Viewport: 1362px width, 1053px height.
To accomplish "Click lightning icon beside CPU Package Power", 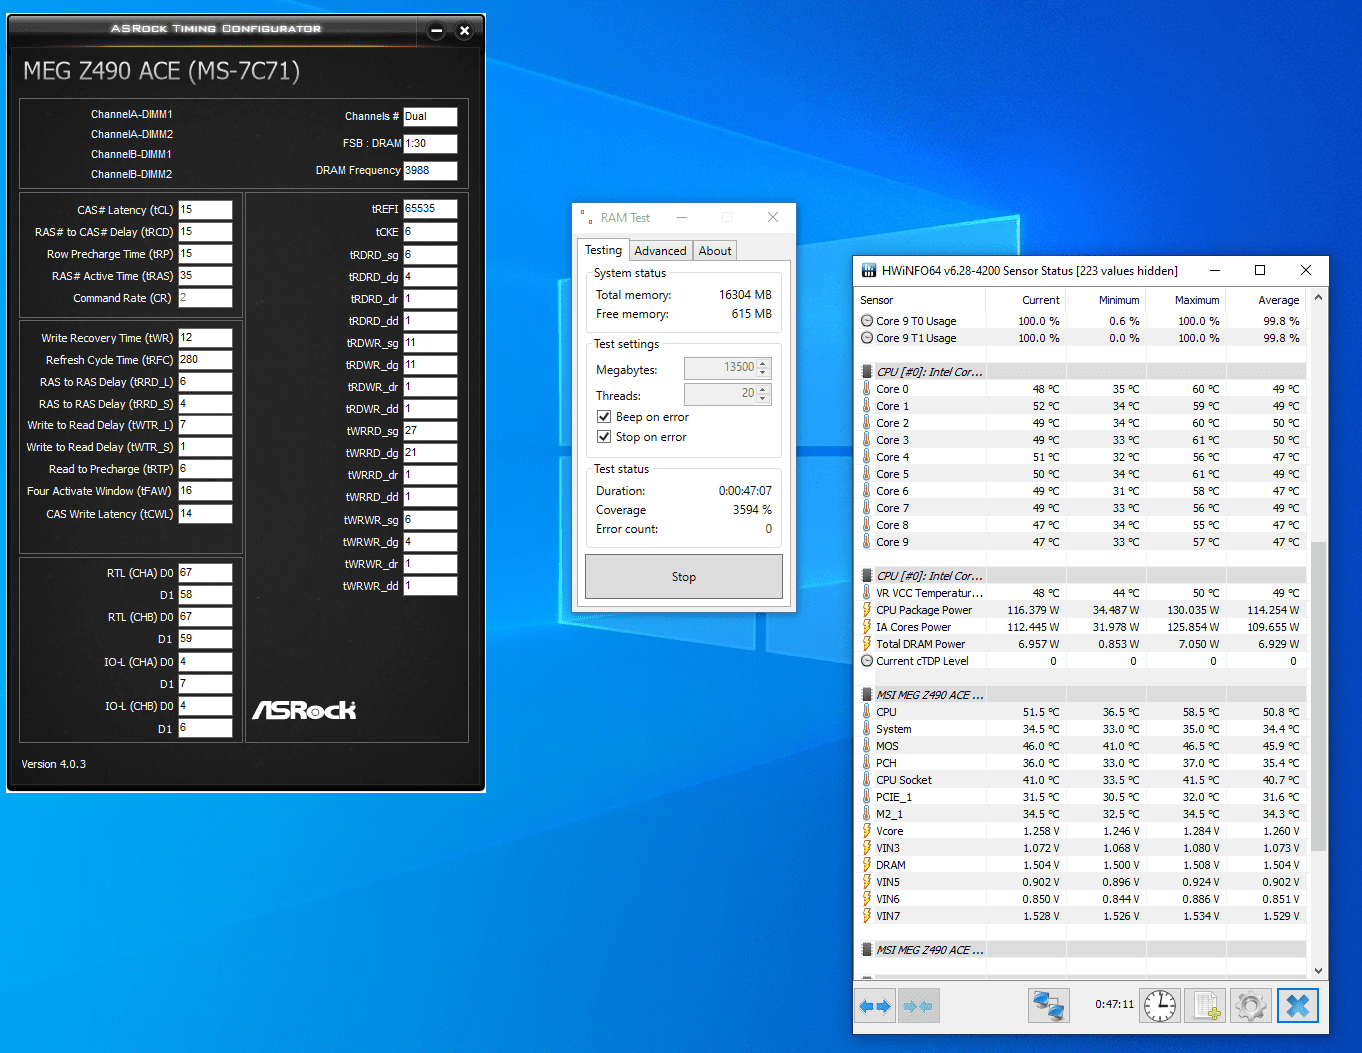I will [x=867, y=610].
